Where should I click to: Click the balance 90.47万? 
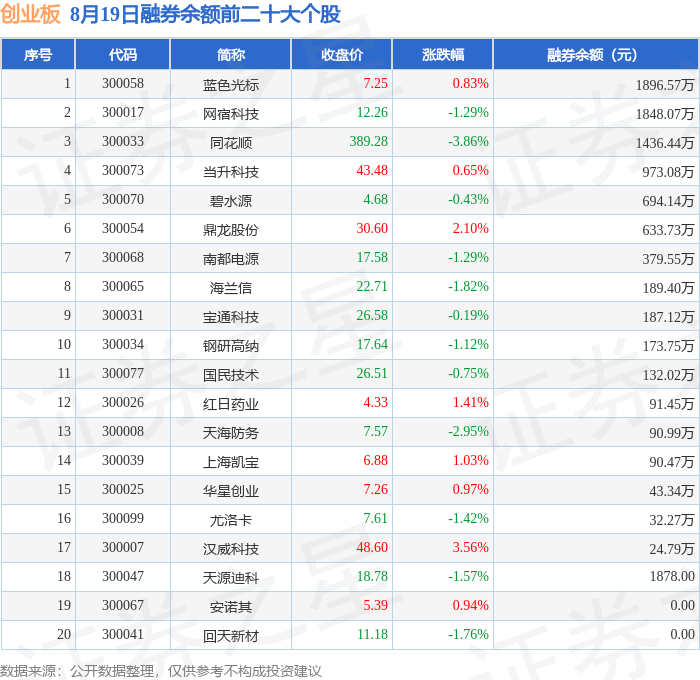point(672,462)
